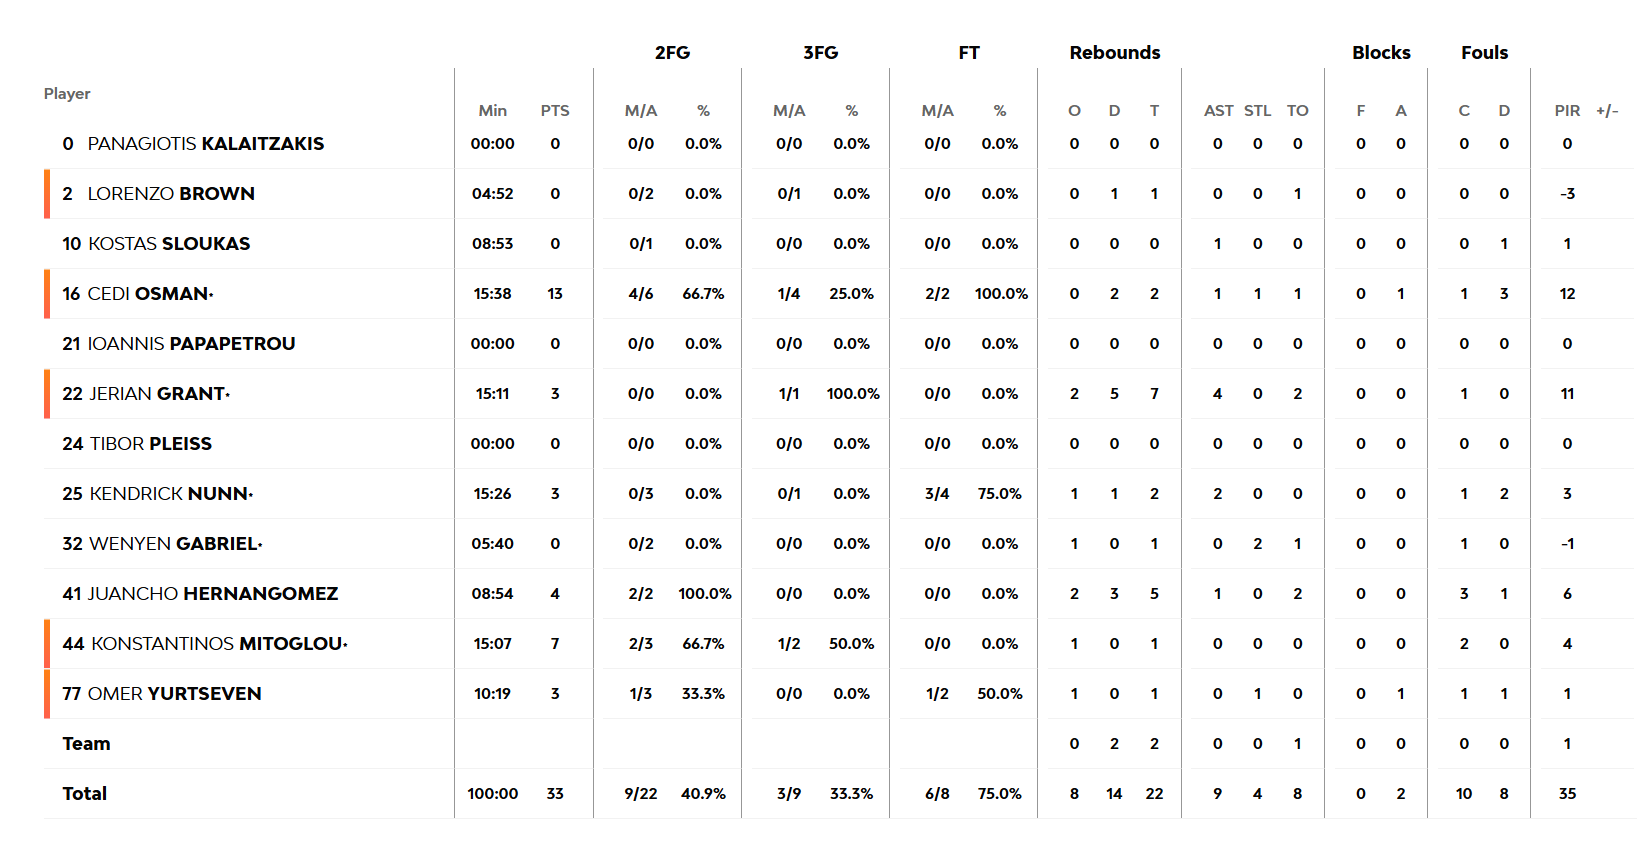Screen dimensions: 1637x852
Task: Open Panagiotis Kalaitzakis player profile link
Action: 205,144
